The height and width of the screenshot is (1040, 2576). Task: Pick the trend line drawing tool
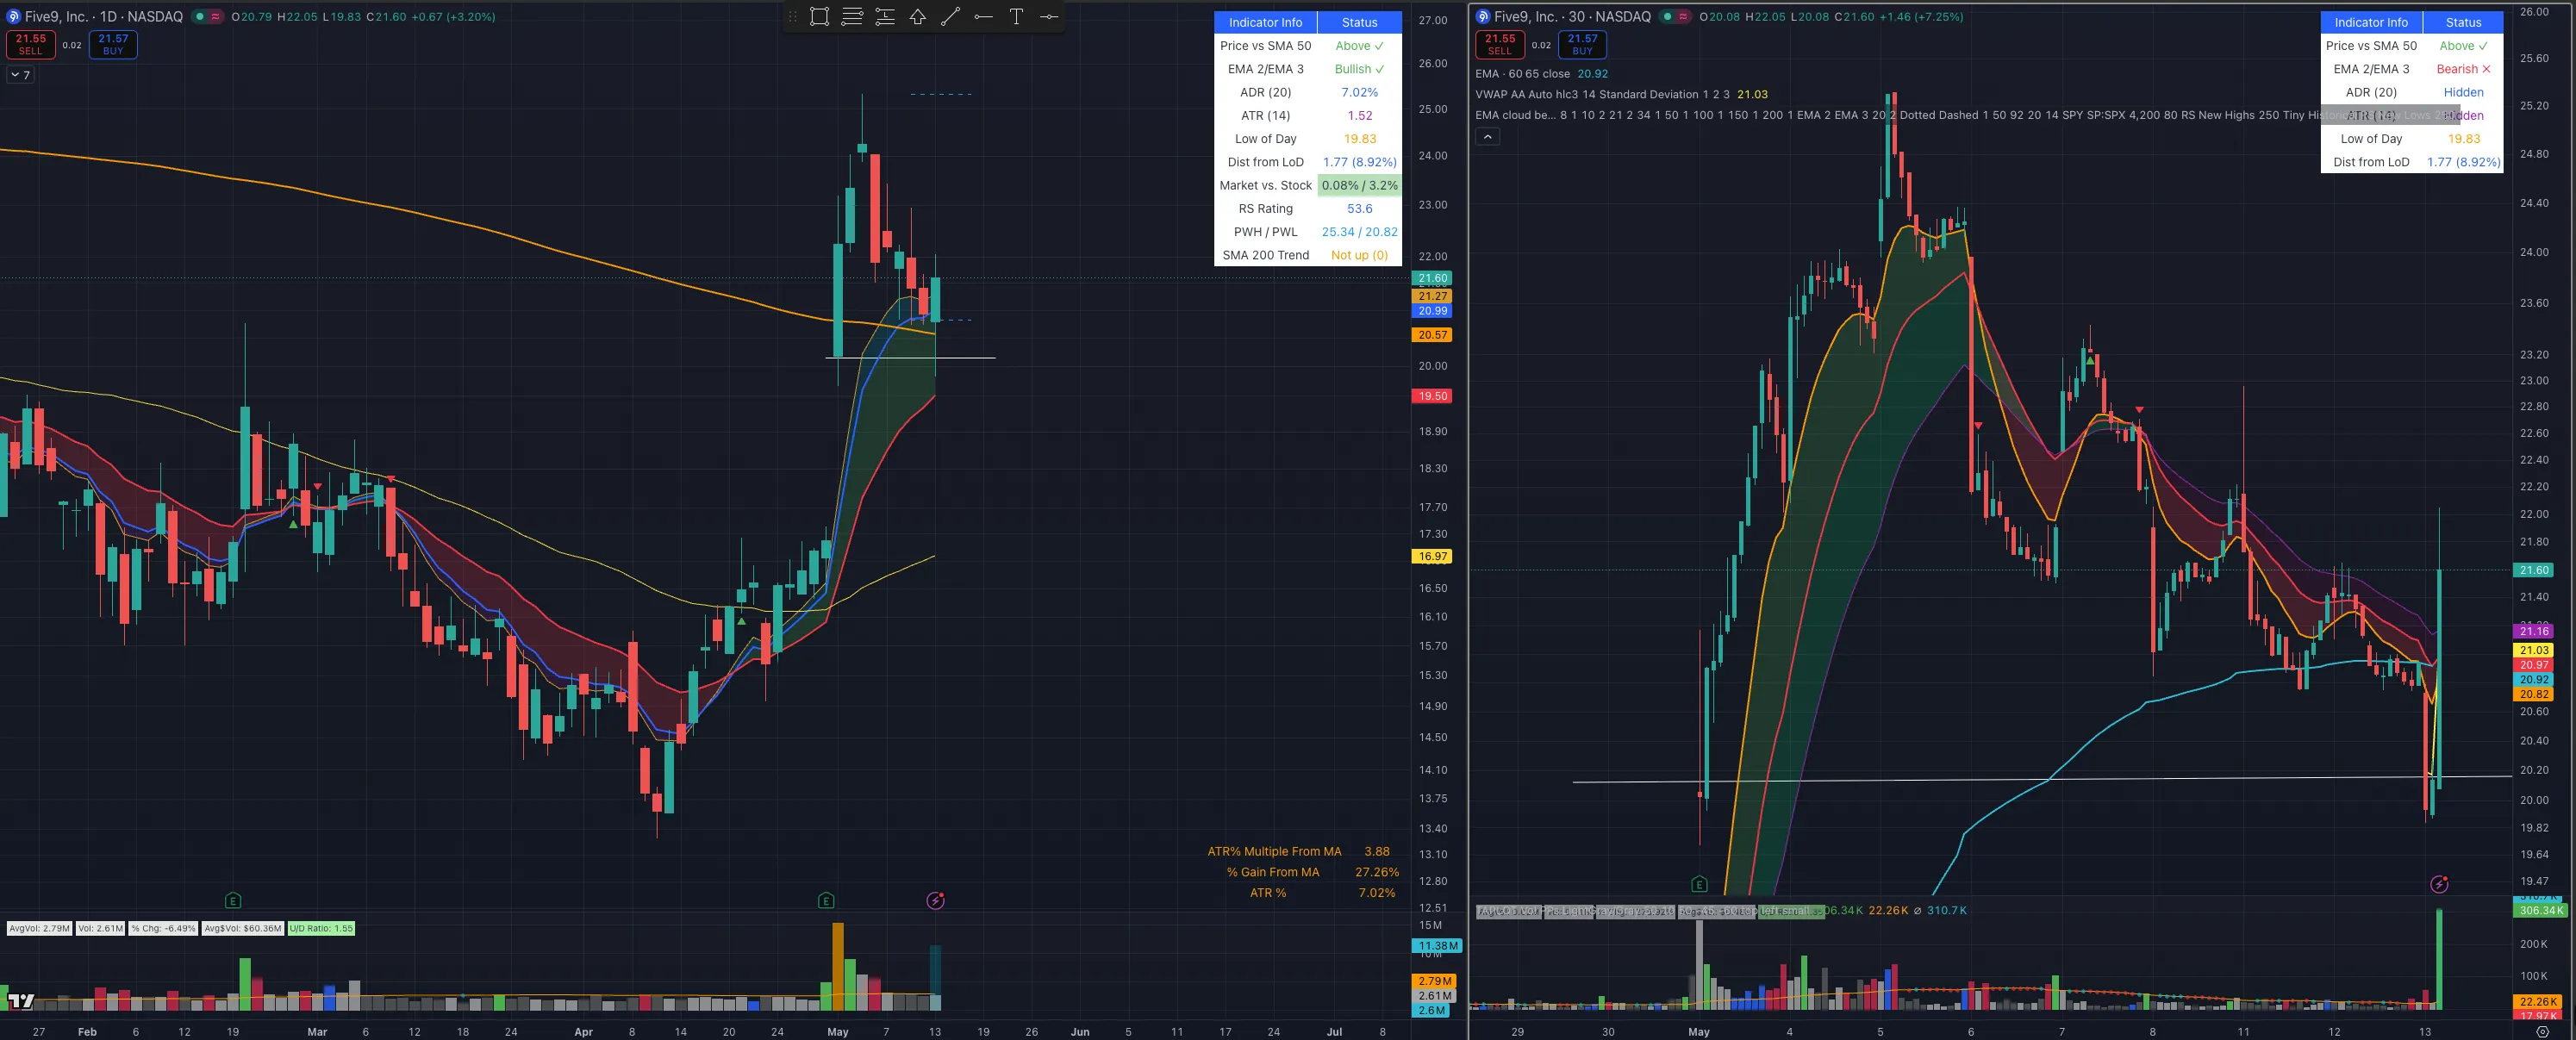point(950,17)
